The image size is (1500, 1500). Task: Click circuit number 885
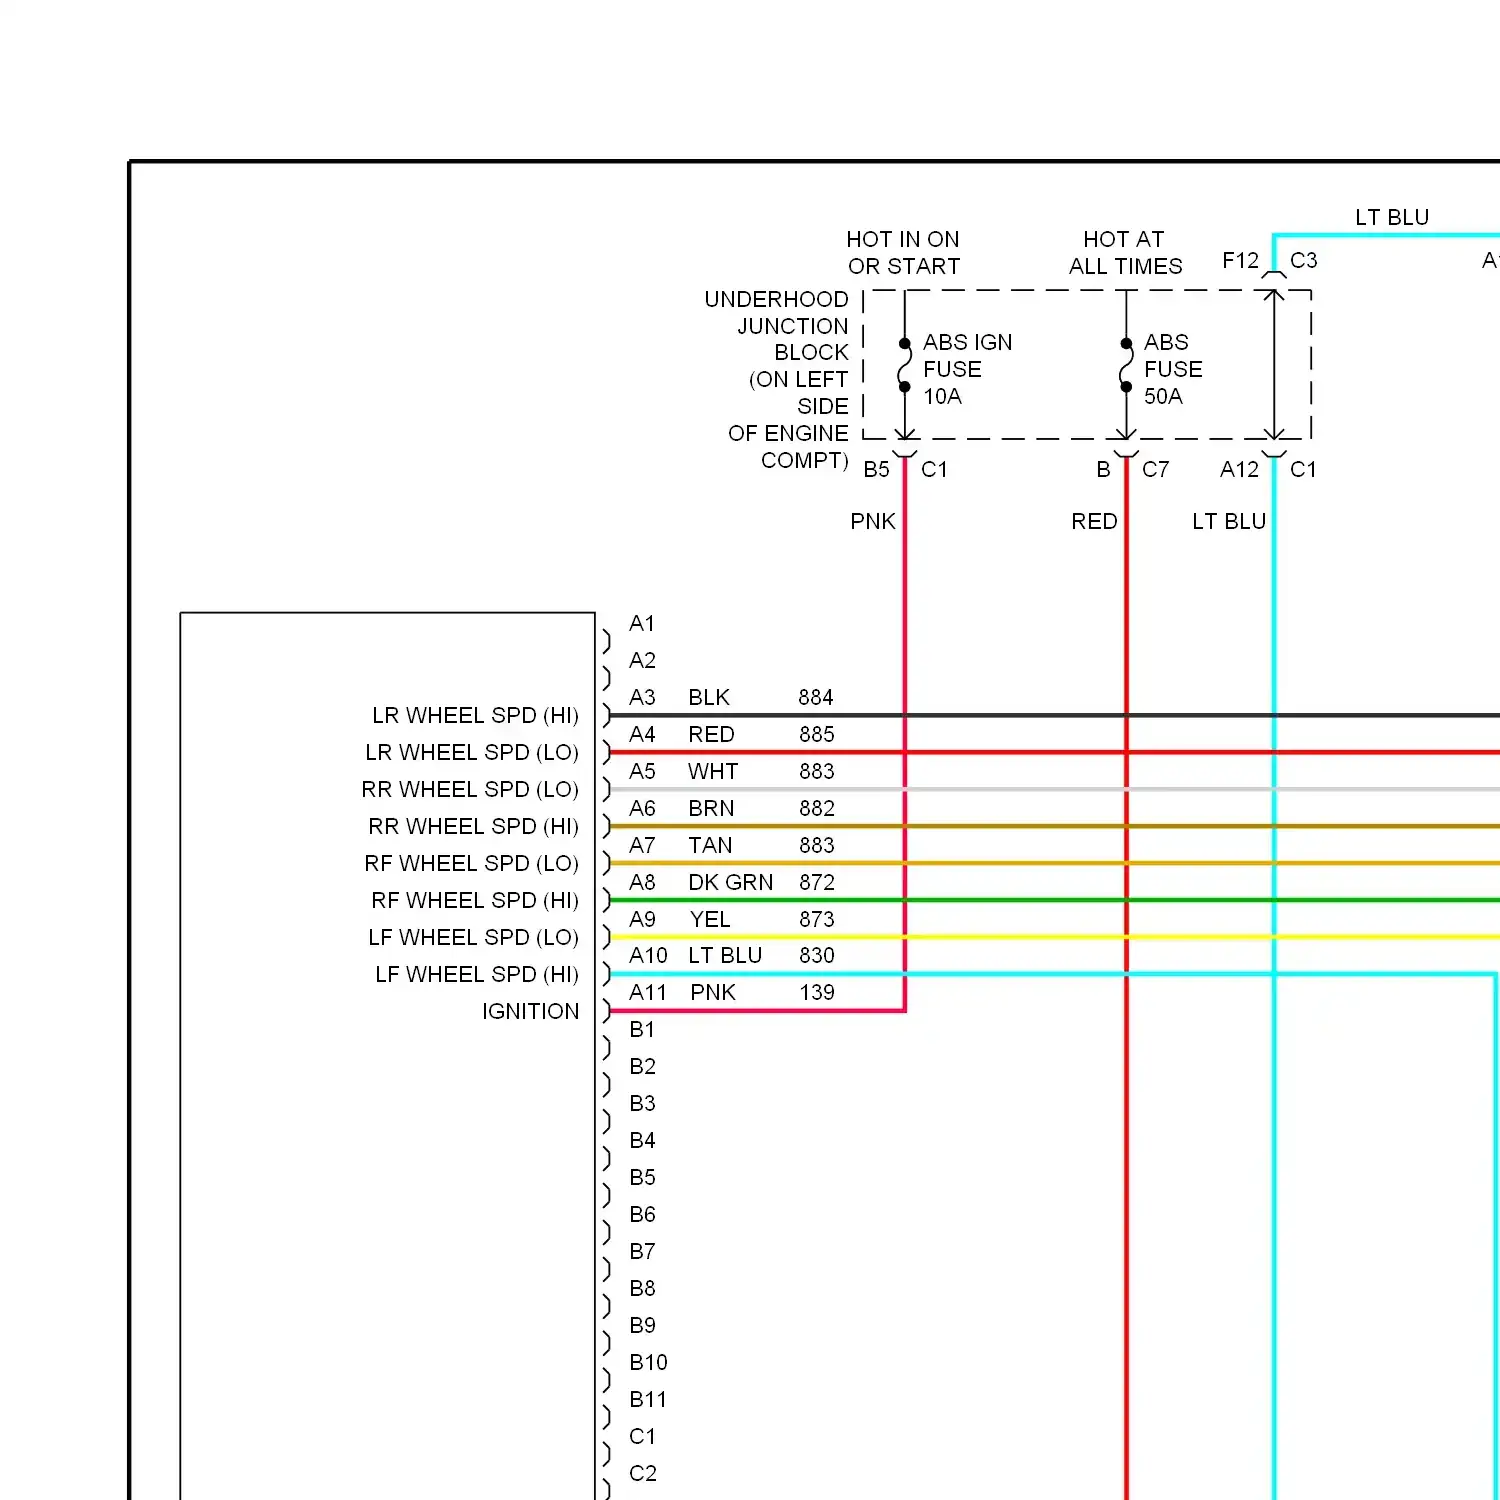[817, 735]
